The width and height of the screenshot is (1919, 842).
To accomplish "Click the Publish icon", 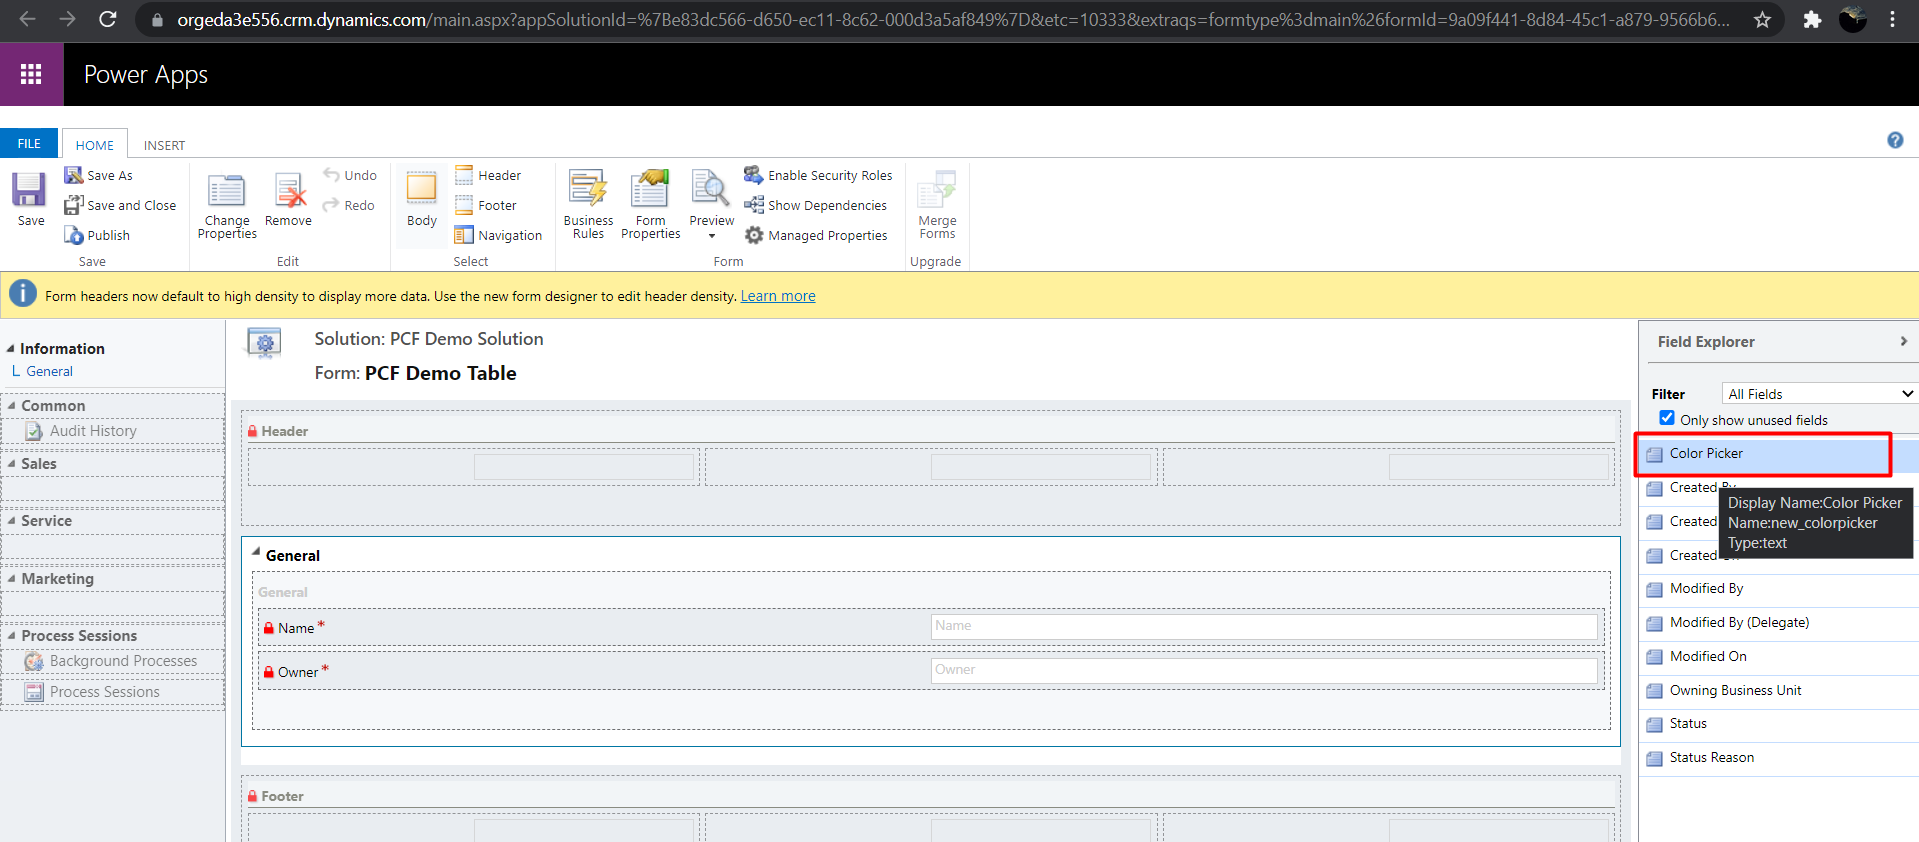I will pos(75,235).
